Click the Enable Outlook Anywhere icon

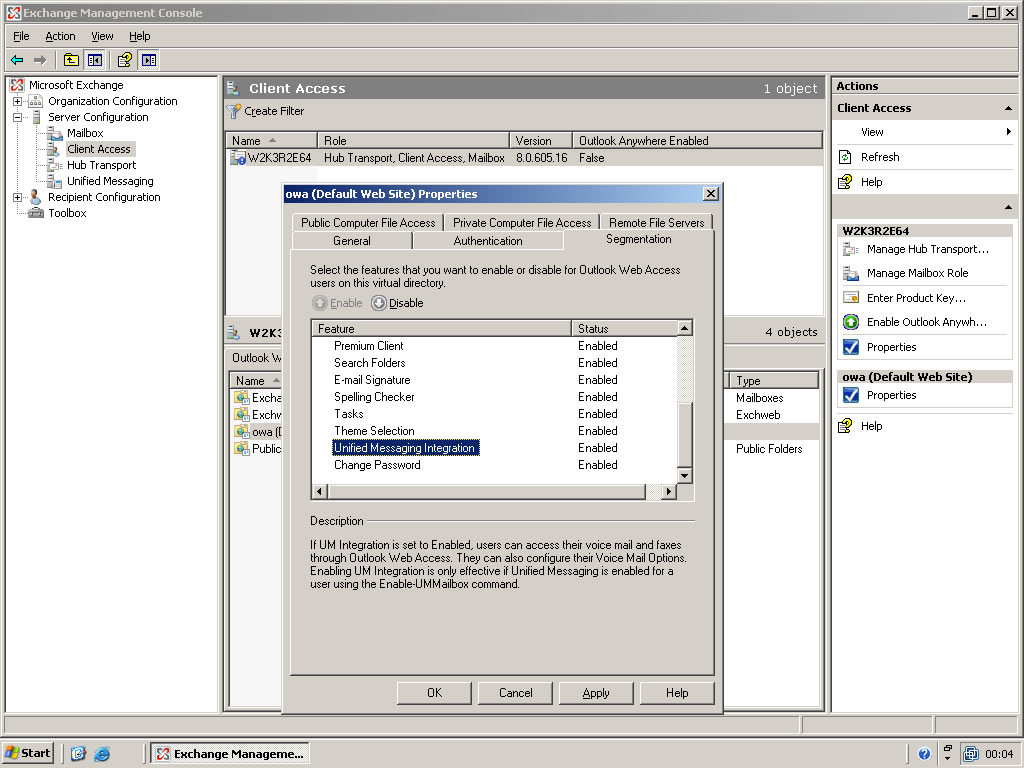(851, 322)
